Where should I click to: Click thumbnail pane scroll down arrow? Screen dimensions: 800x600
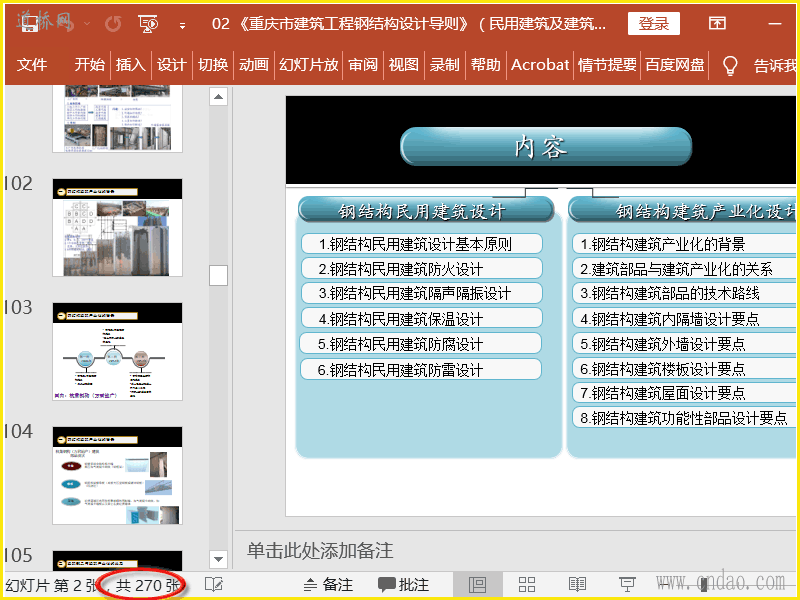coord(218,559)
